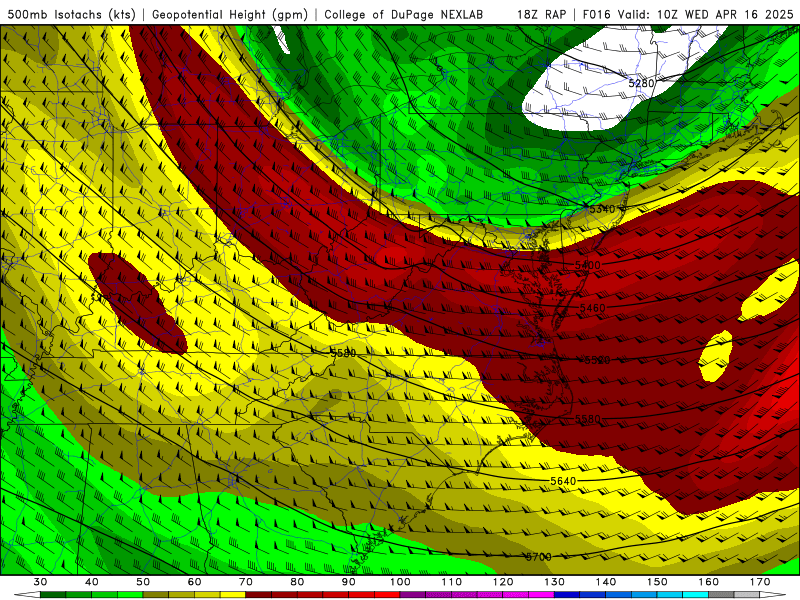Select the dark red swatch just after 70
Viewport: 800px width, 600px height.
(259, 595)
